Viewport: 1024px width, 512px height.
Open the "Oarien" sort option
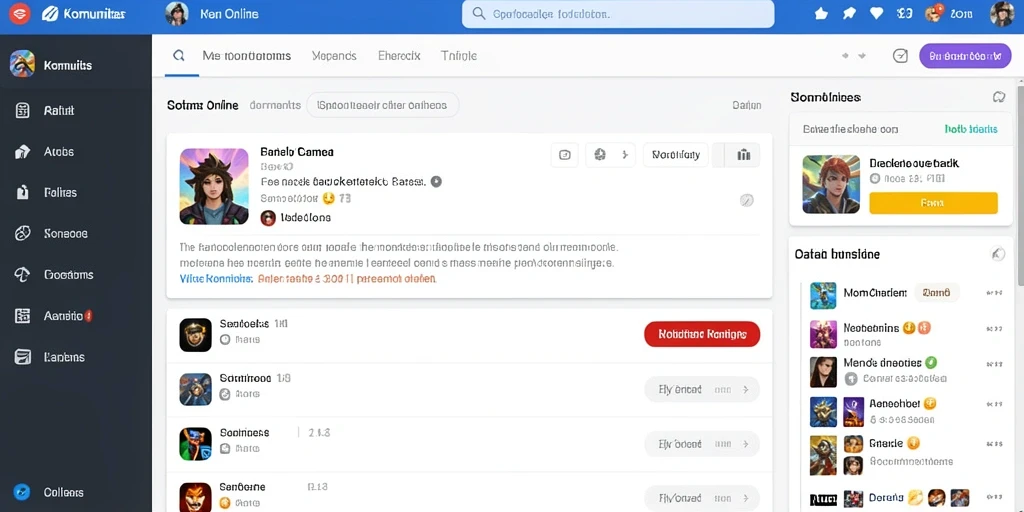[x=746, y=104]
